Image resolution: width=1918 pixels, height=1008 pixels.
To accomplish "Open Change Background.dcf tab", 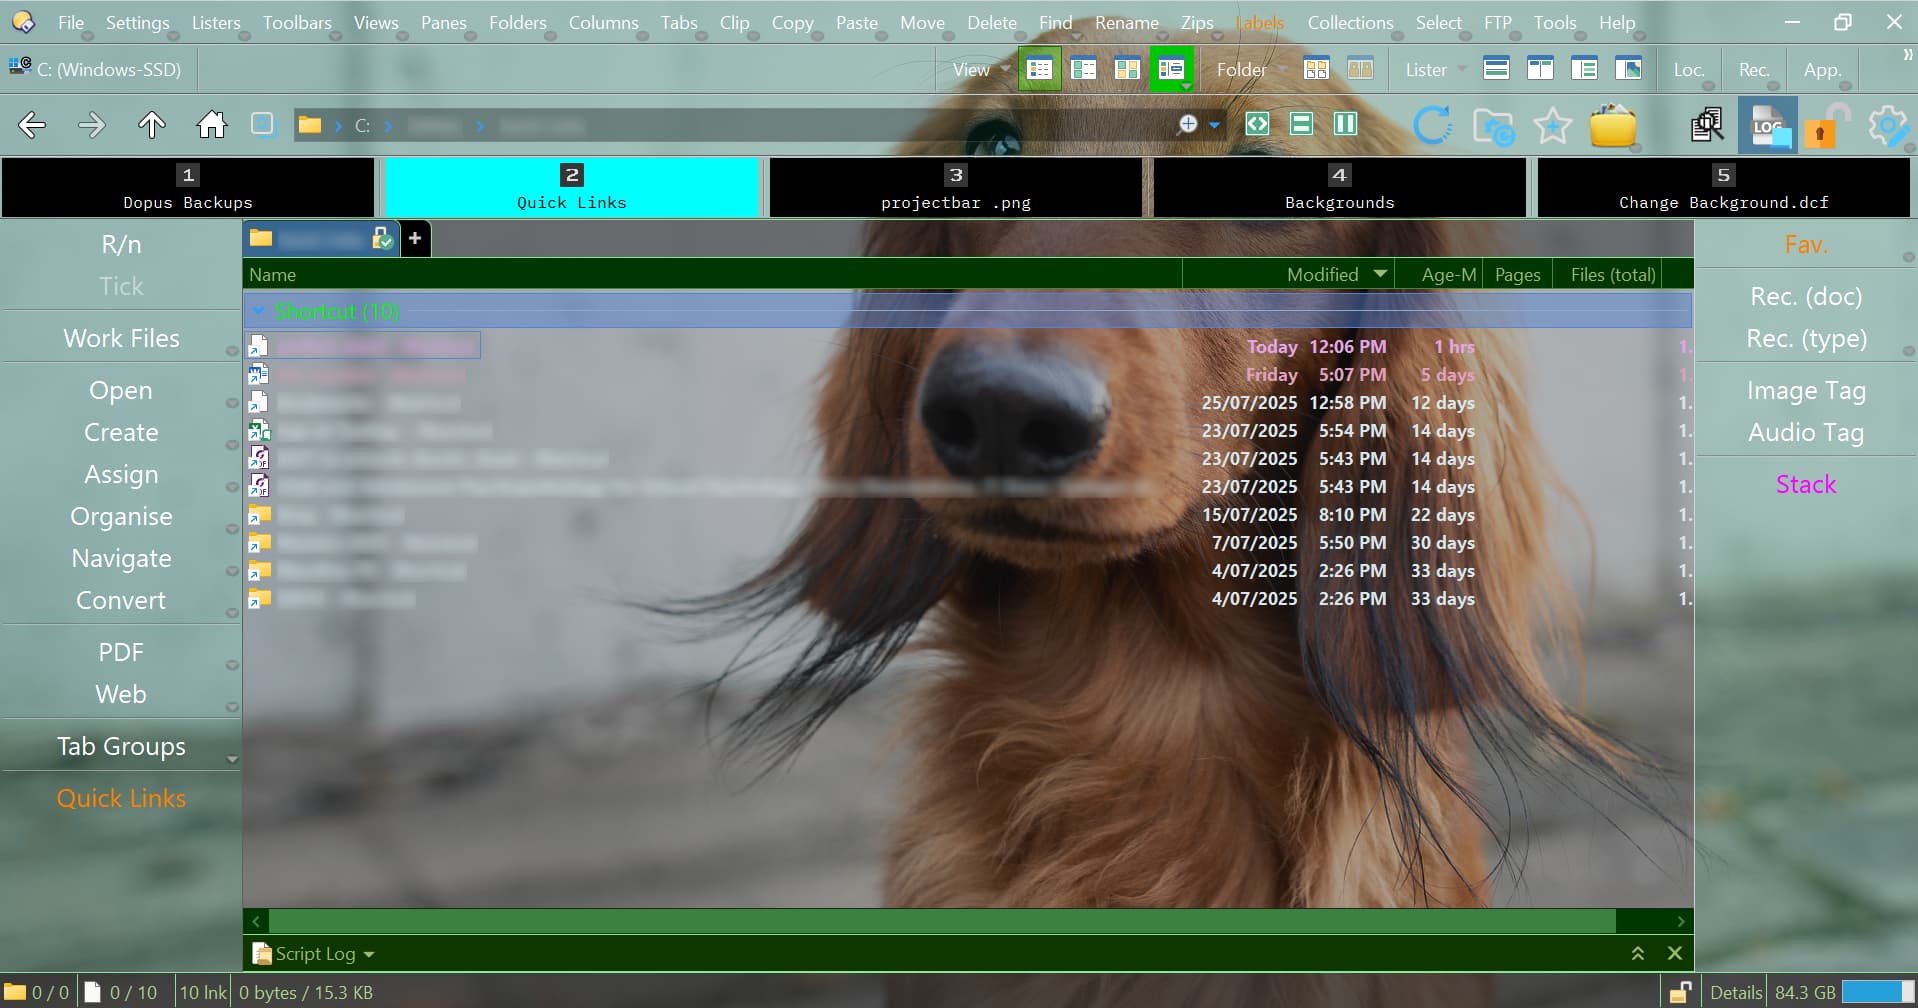I will coord(1723,187).
